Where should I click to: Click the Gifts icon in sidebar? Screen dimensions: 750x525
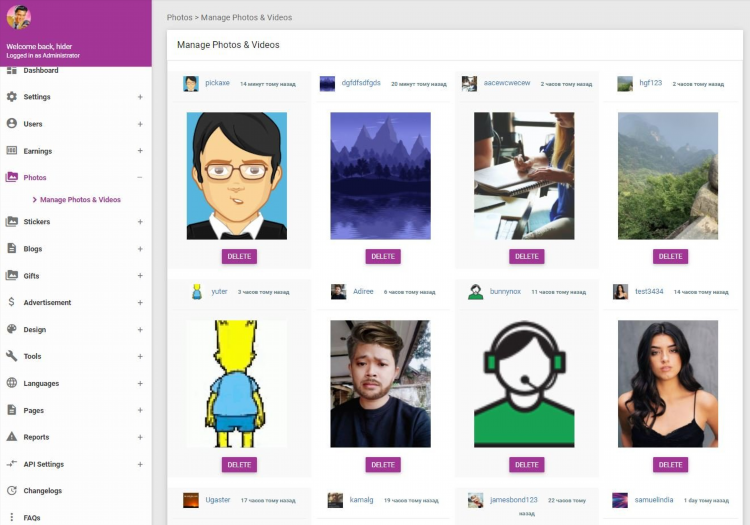pos(11,275)
